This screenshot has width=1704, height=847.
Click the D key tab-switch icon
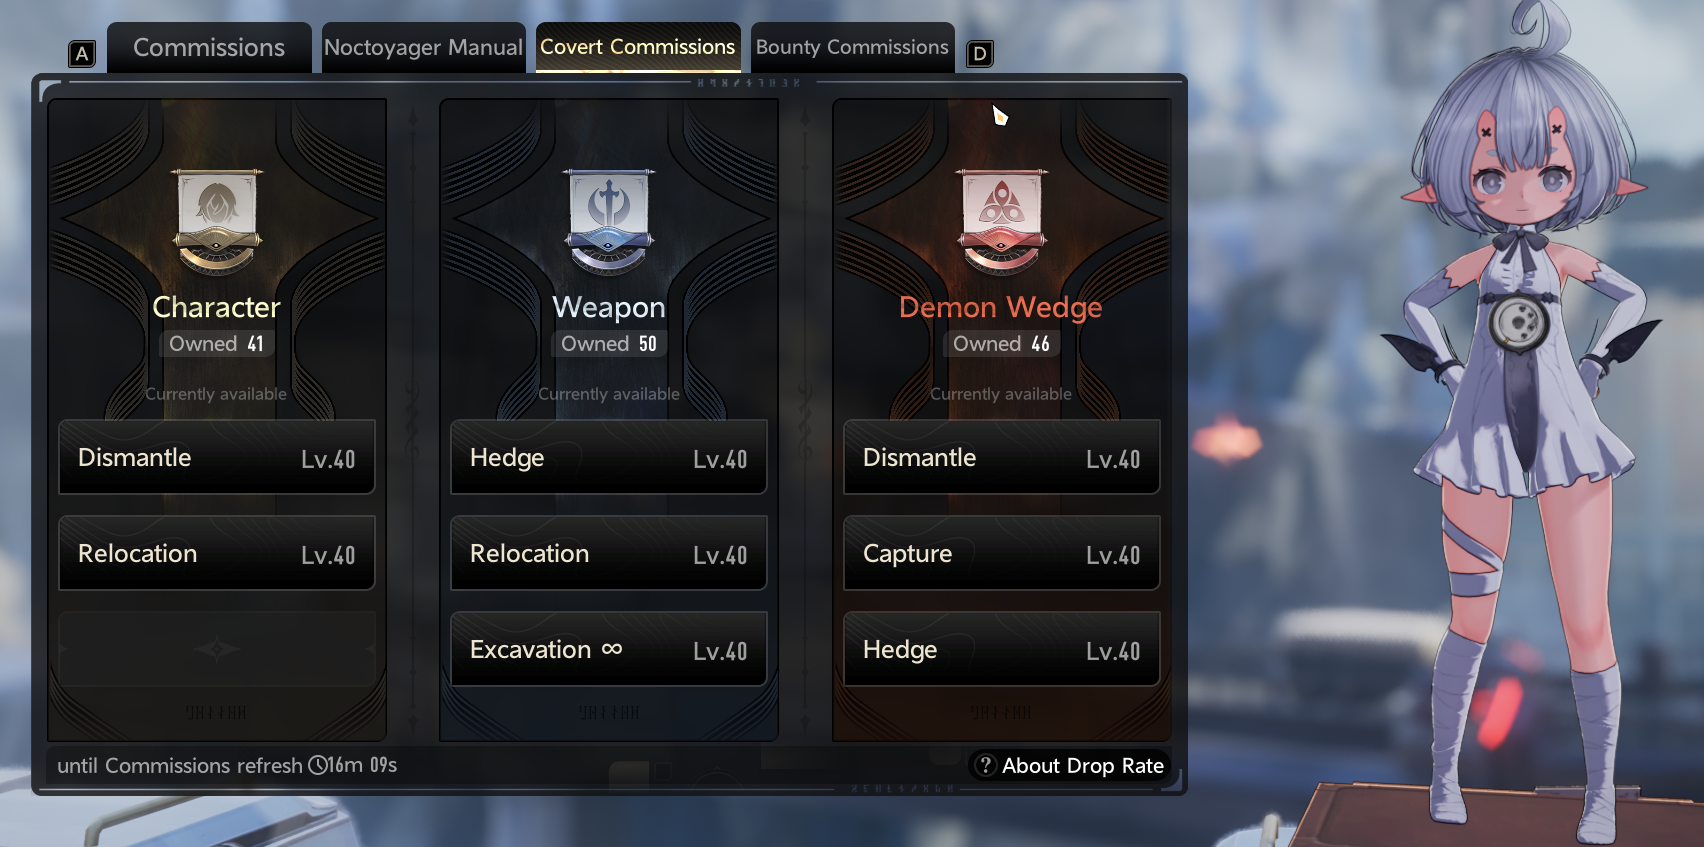point(980,54)
